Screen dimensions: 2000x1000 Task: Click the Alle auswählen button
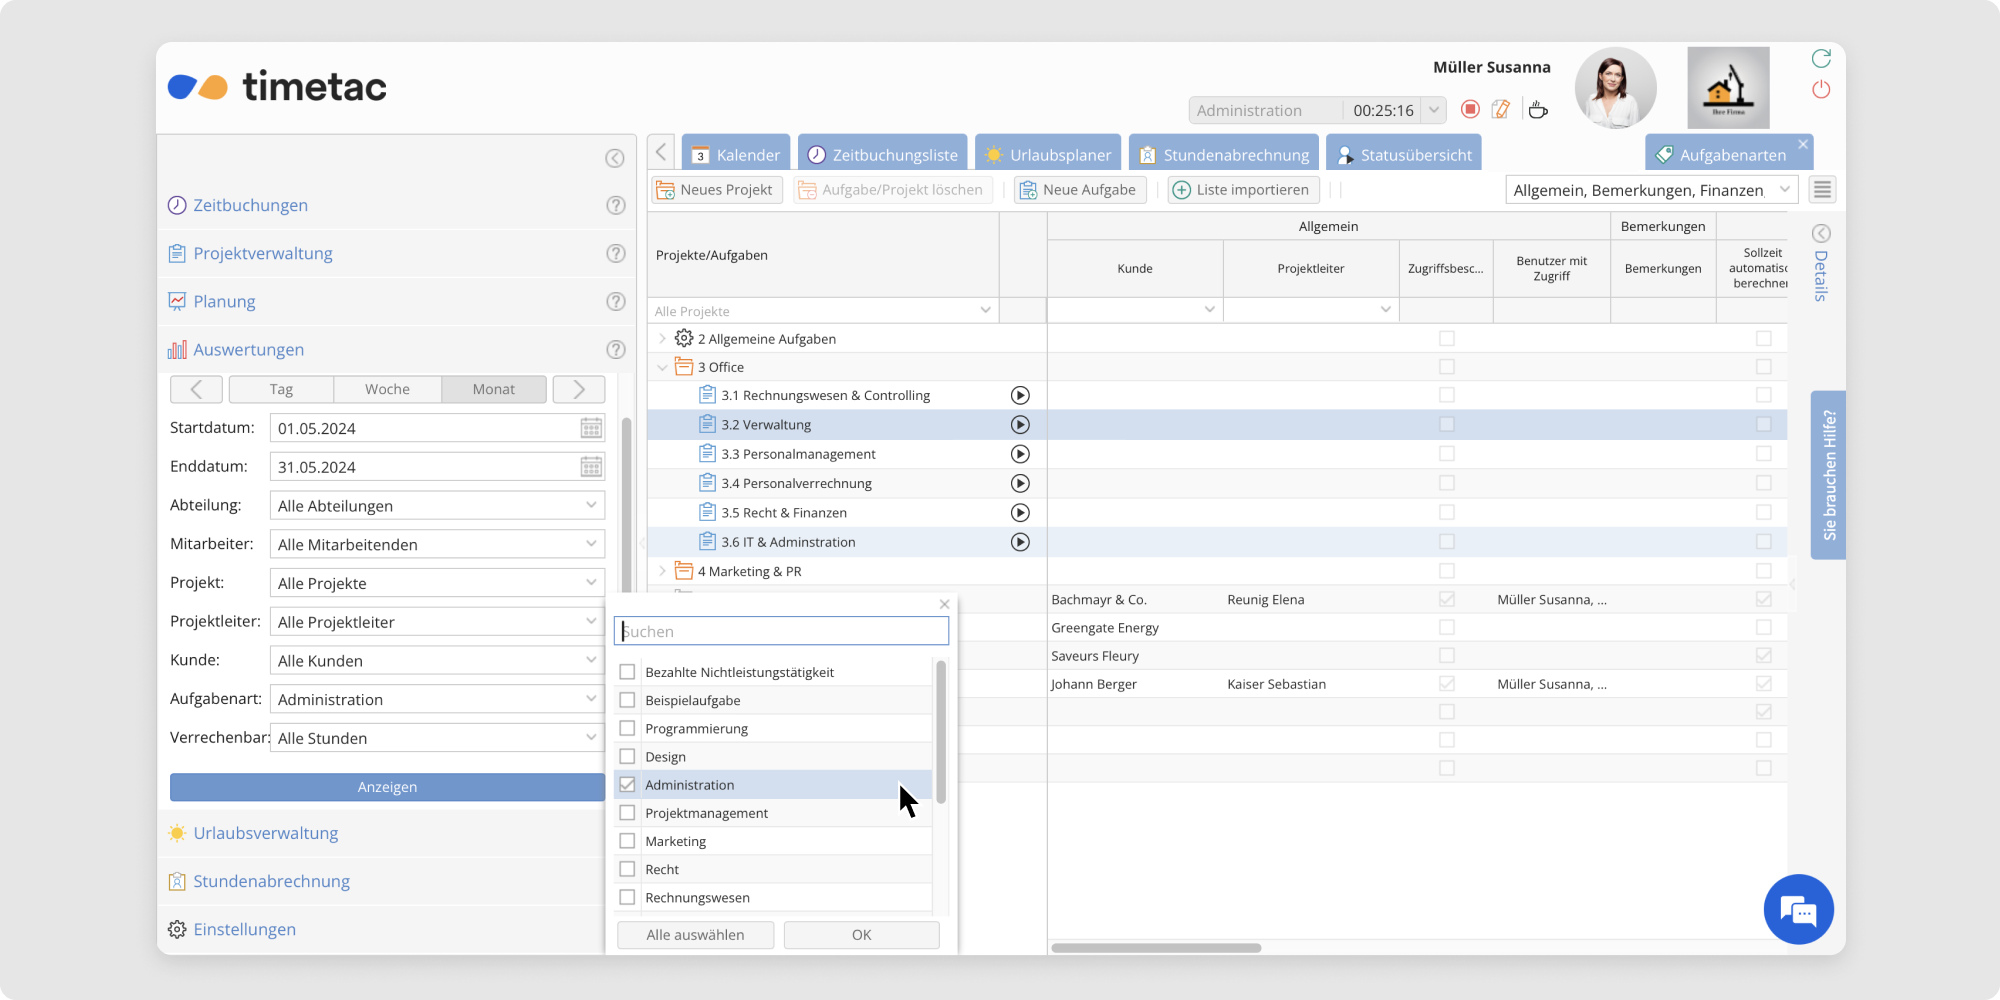(x=695, y=935)
